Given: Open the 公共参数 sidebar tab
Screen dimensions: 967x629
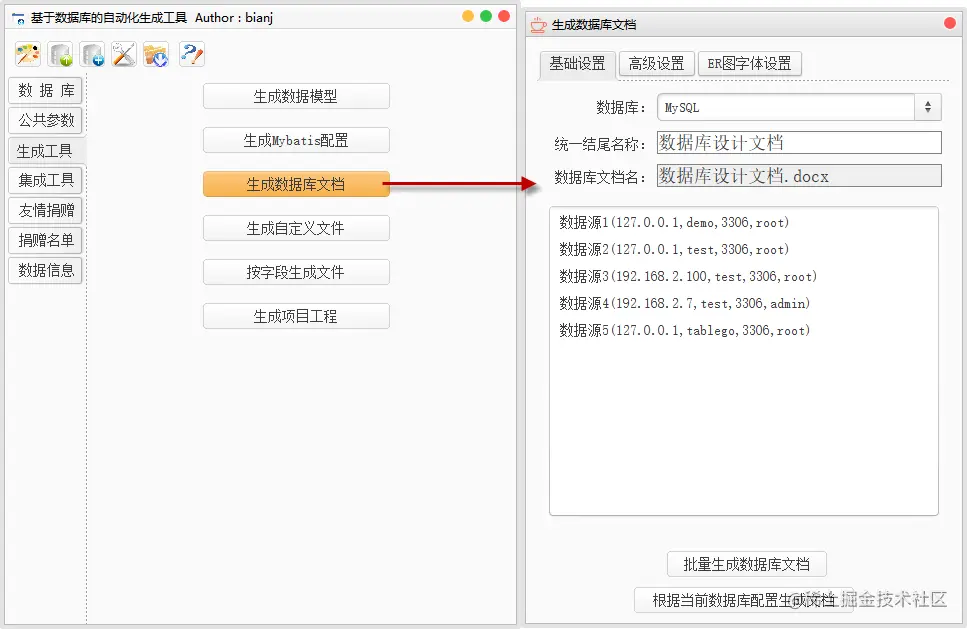Looking at the screenshot, I should pyautogui.click(x=46, y=120).
